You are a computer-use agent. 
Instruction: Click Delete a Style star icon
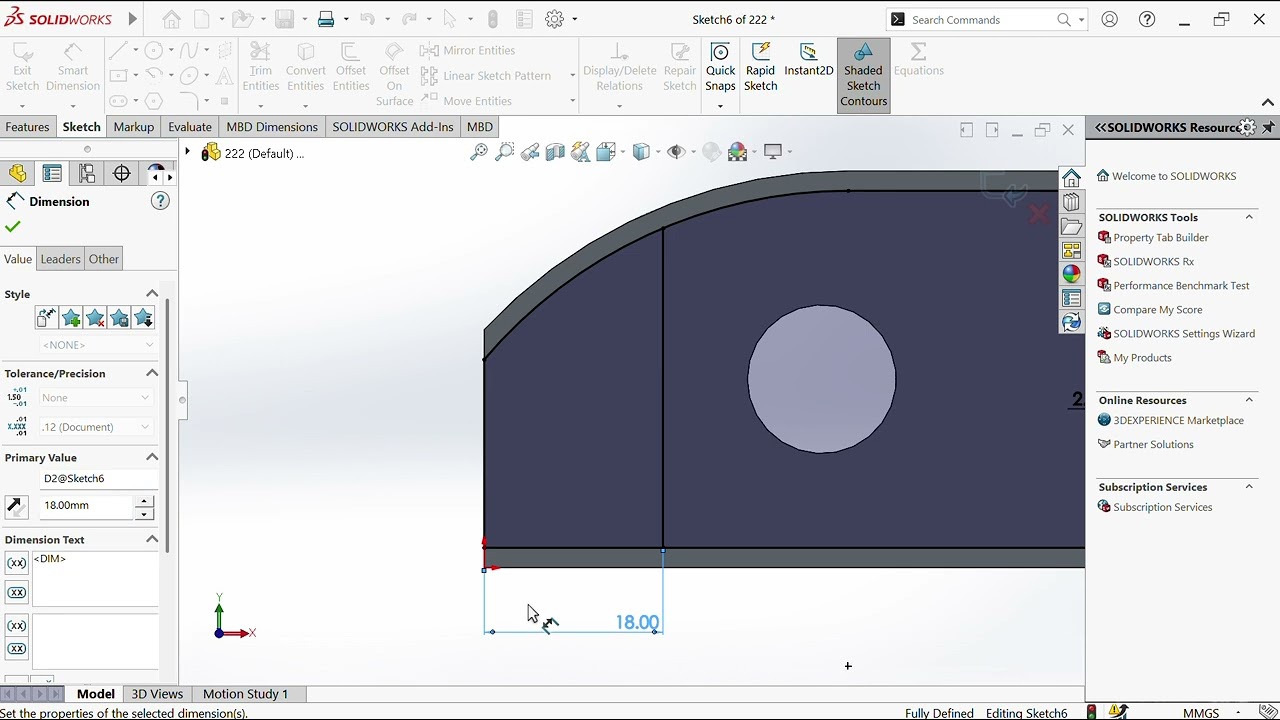(x=95, y=318)
